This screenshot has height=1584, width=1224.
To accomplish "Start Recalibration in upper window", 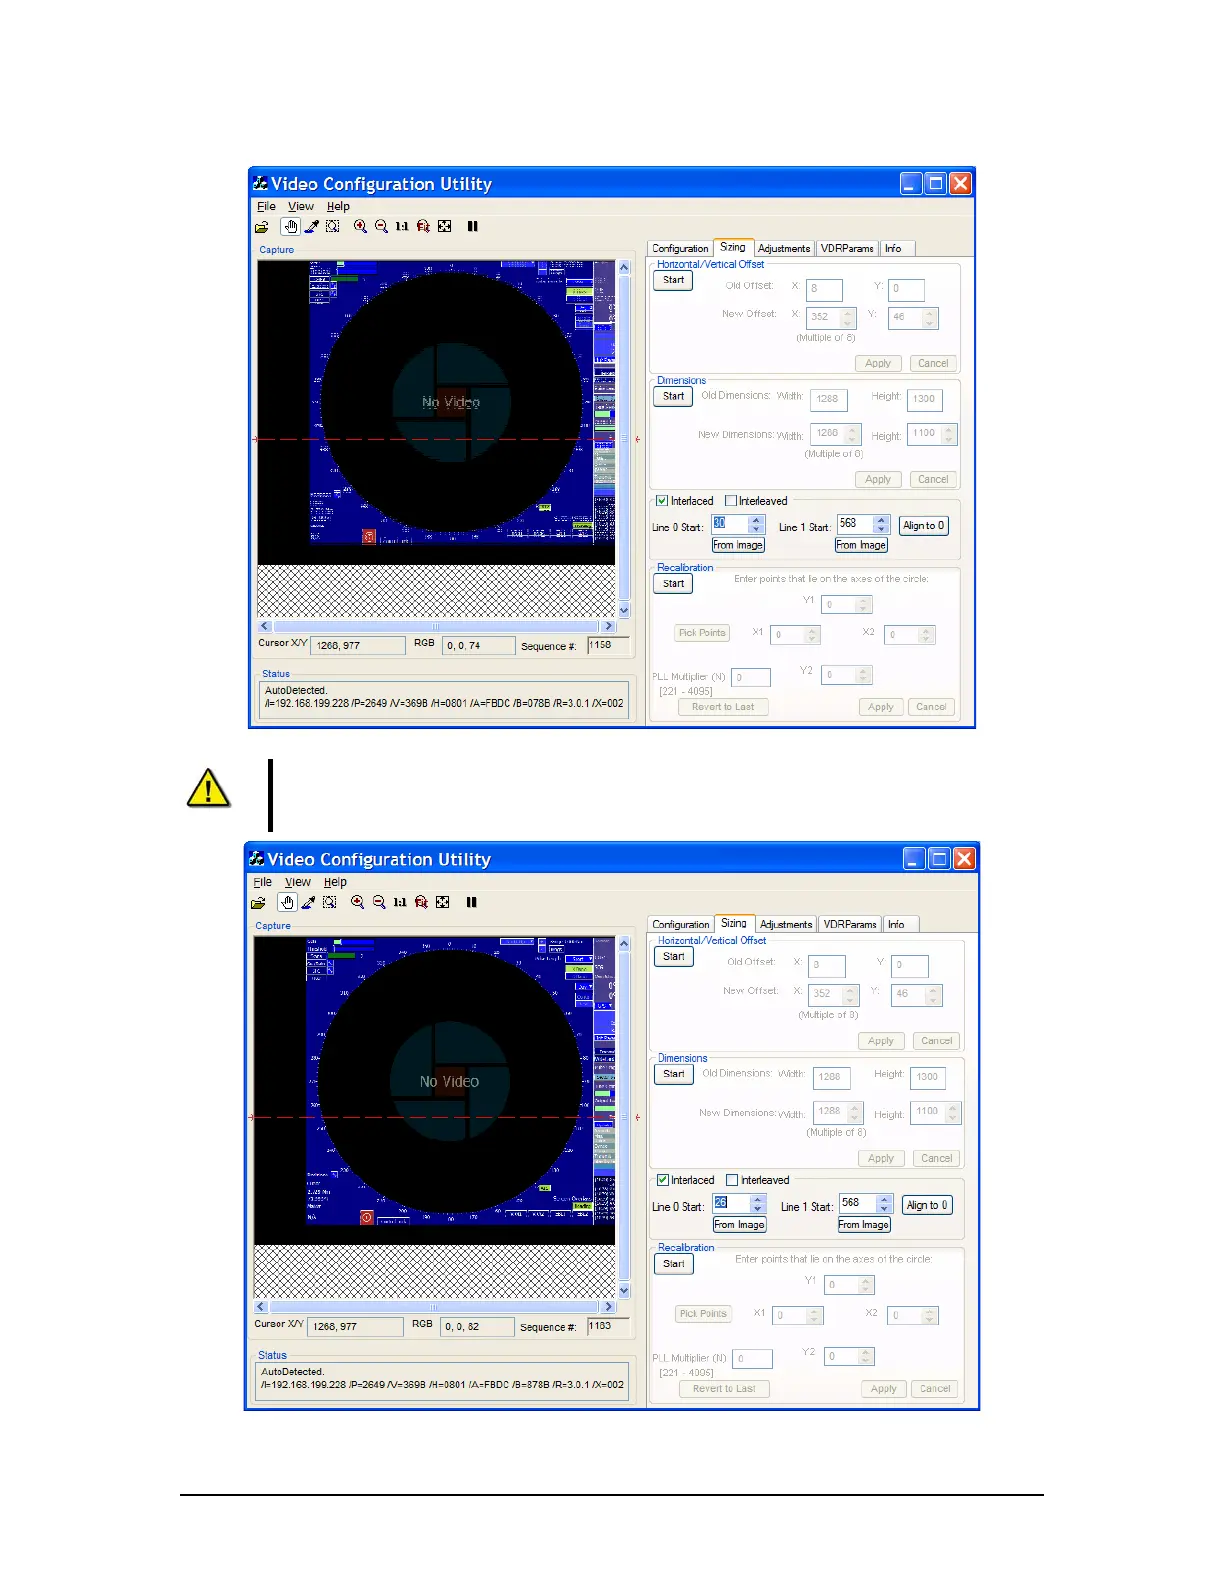I will pos(673,584).
